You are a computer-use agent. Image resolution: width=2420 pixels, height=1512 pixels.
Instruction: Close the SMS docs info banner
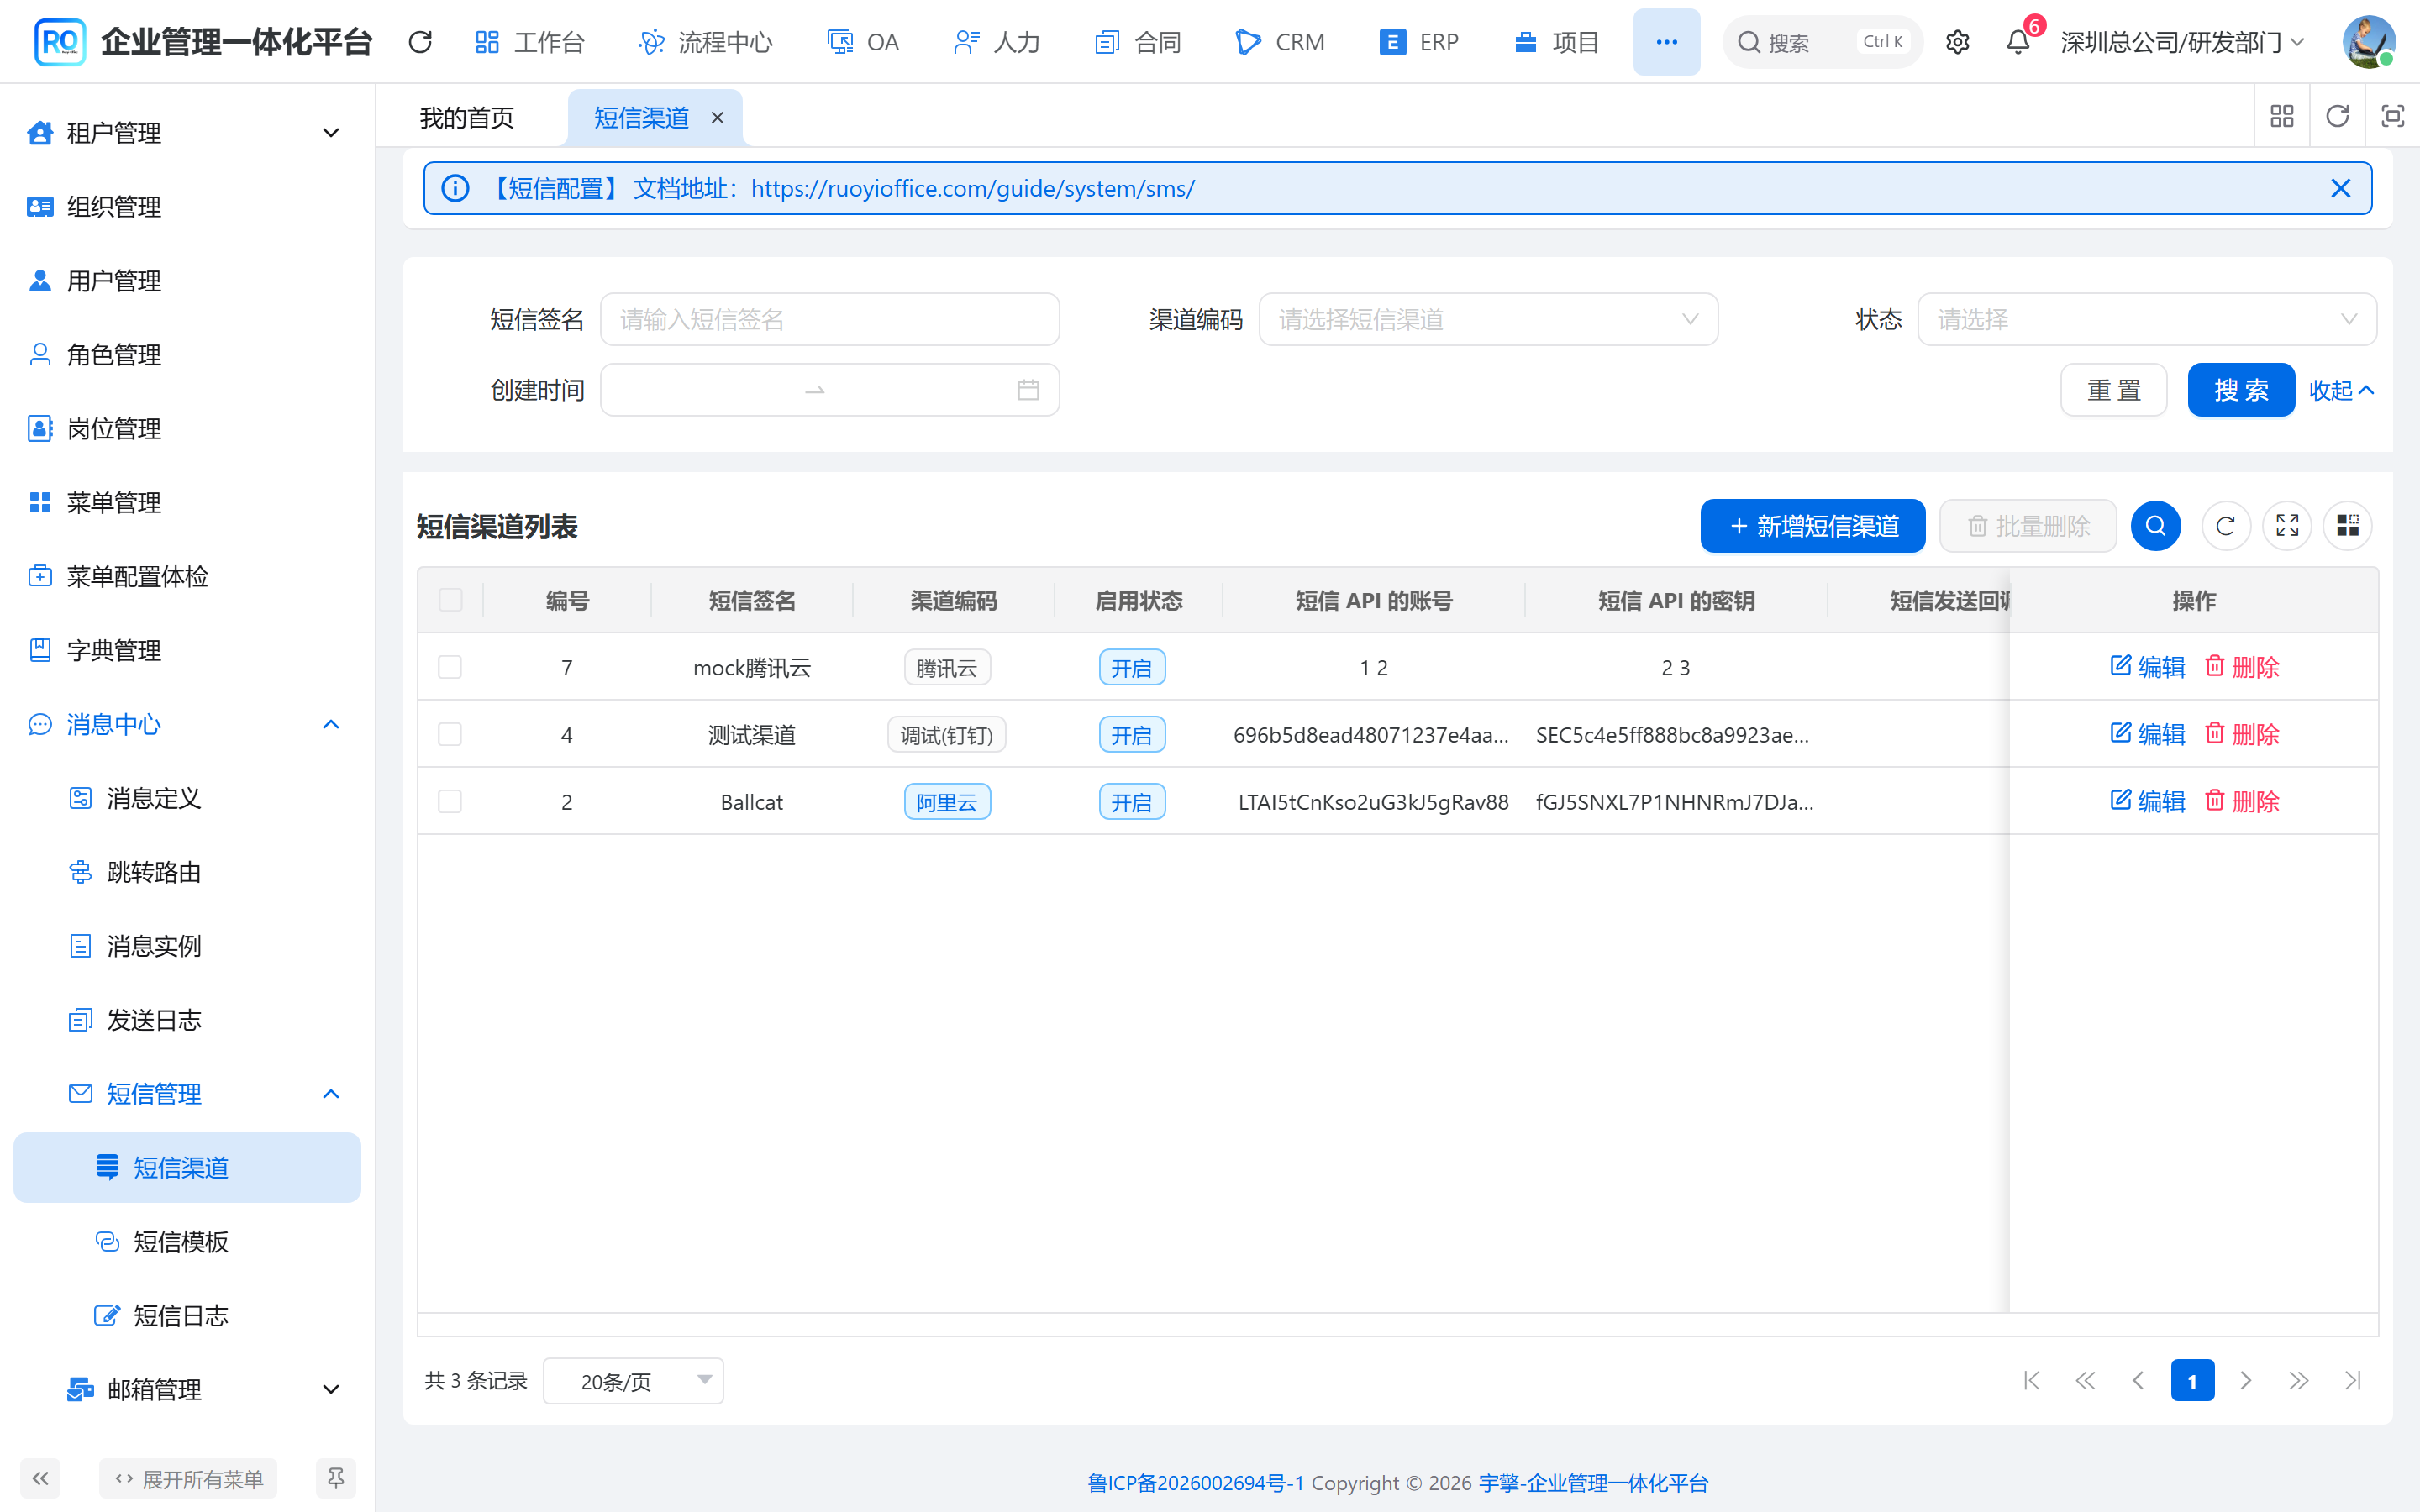[x=2341, y=188]
